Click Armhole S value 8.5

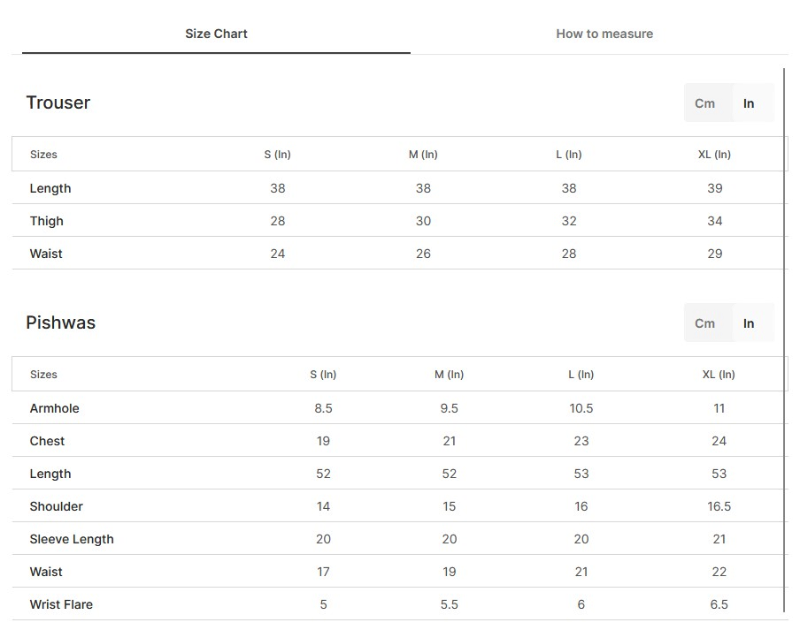[x=323, y=408]
